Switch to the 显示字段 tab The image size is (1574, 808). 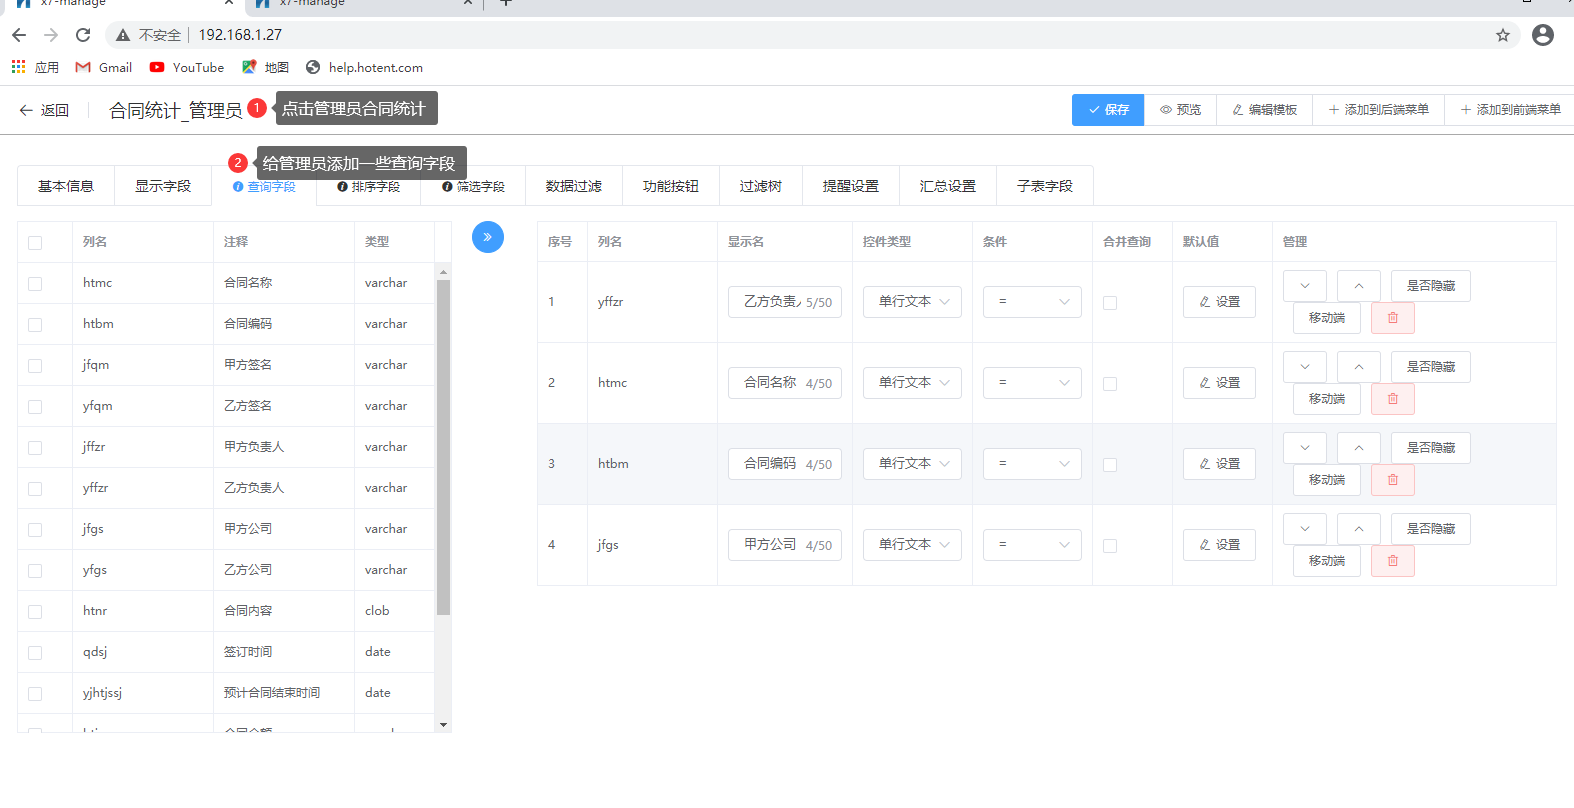162,186
